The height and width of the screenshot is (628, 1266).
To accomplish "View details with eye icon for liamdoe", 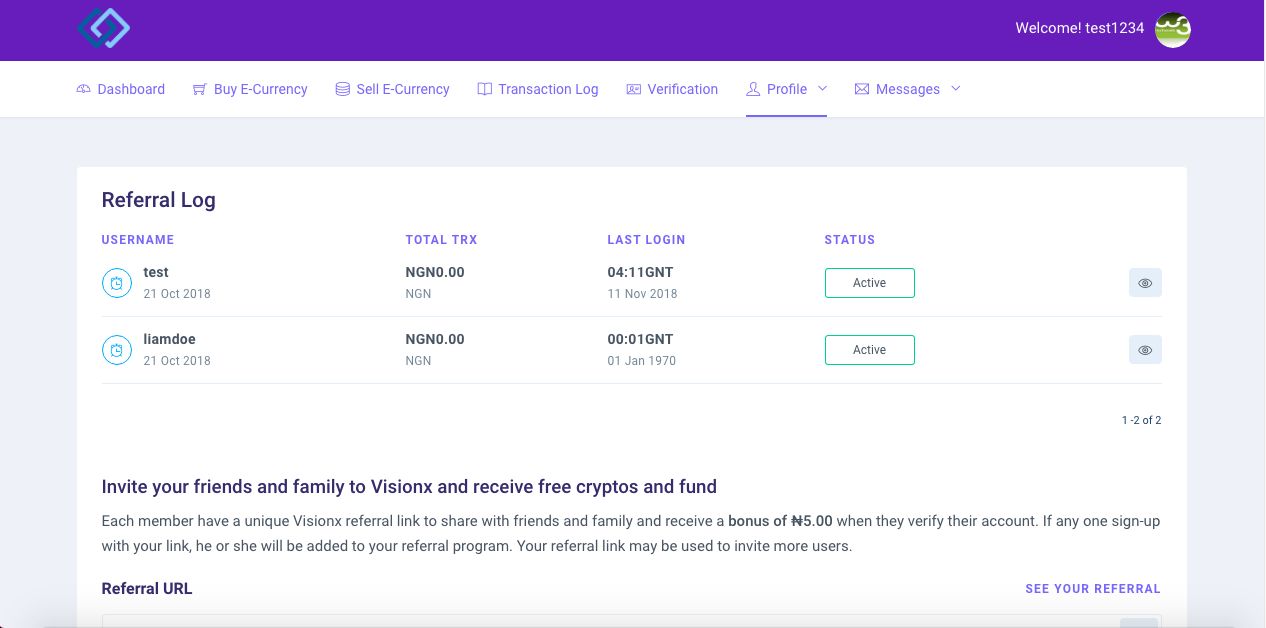I will coord(1145,350).
